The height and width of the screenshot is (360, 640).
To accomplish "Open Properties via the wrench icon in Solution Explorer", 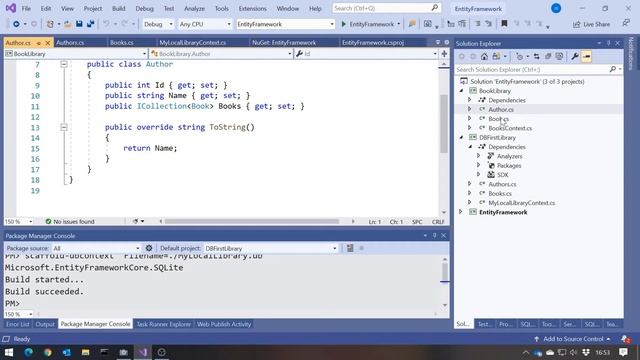I will pyautogui.click(x=575, y=57).
